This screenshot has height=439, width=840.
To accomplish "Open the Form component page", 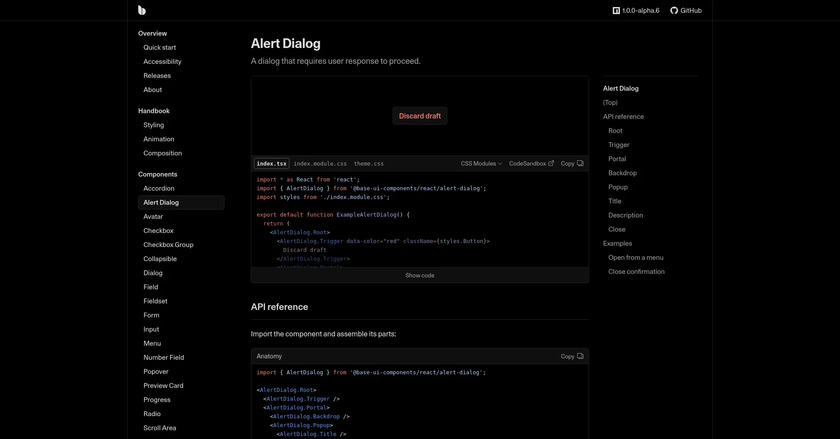I will point(152,315).
